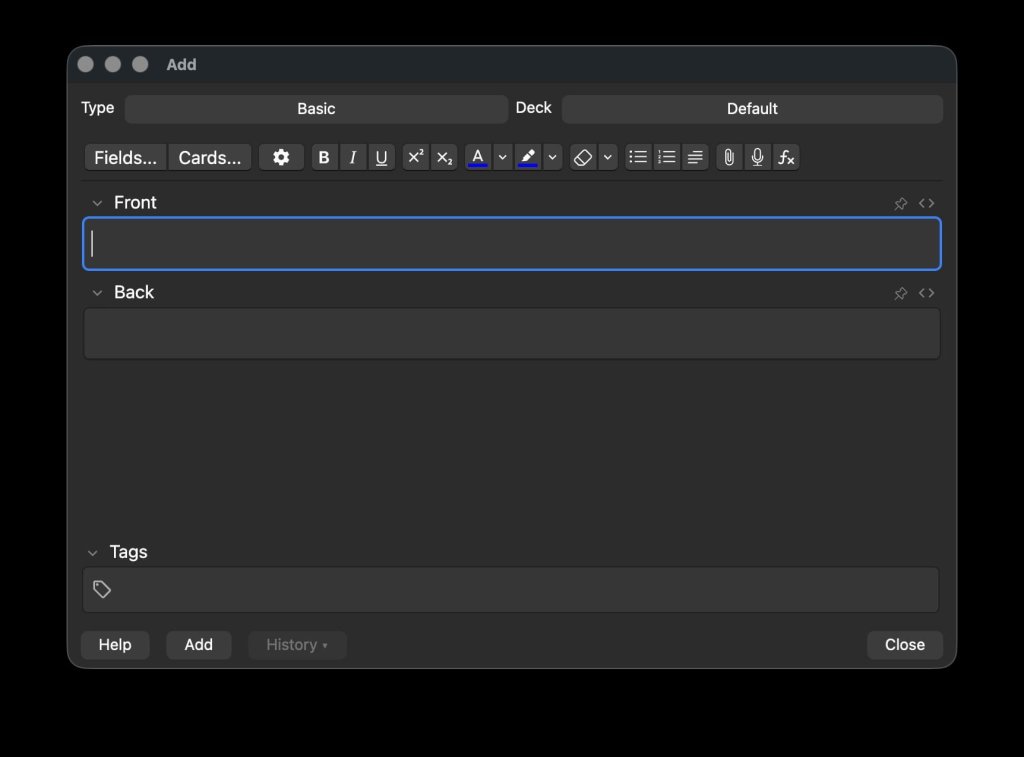Image resolution: width=1024 pixels, height=757 pixels.
Task: Toggle italic formatting
Action: click(353, 157)
